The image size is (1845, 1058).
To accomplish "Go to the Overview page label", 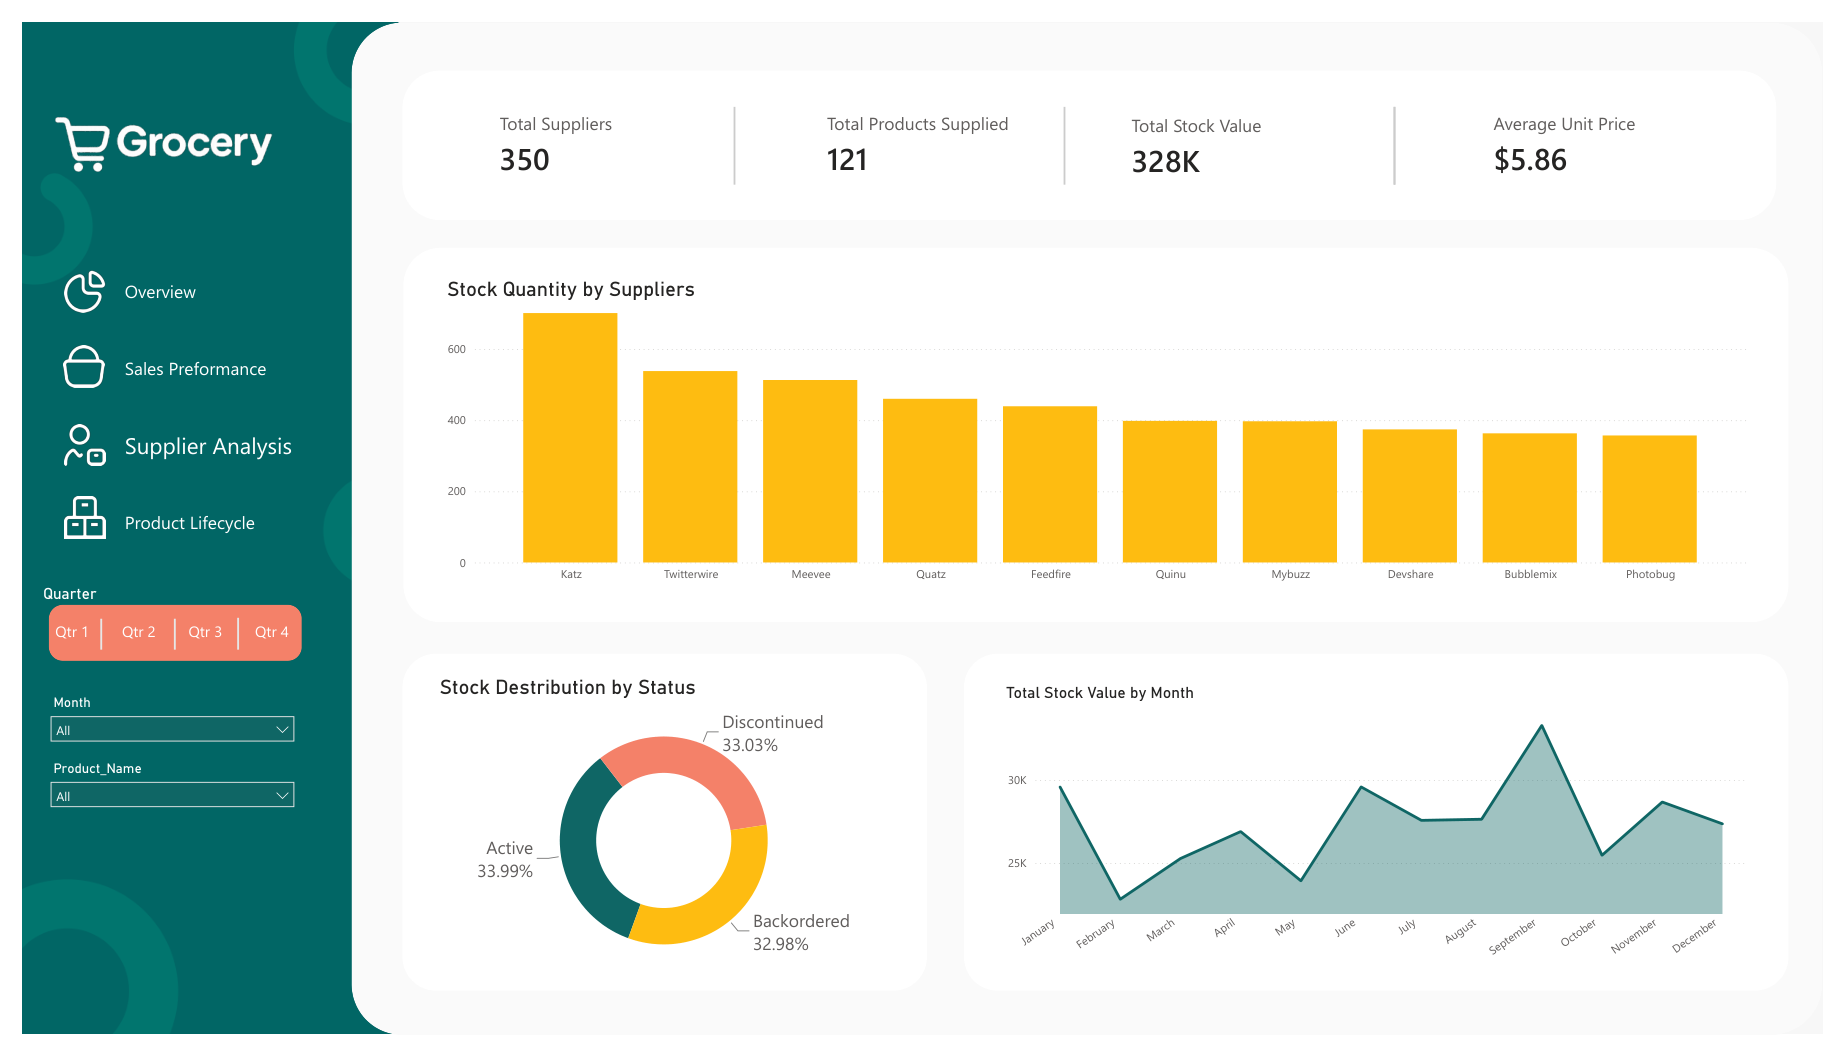I will pyautogui.click(x=160, y=292).
